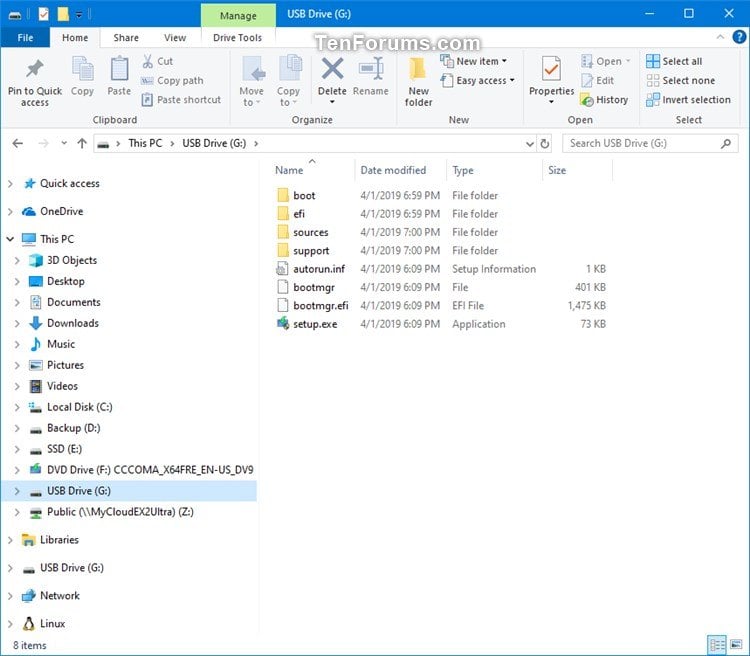750x656 pixels.
Task: Open the Properties dropdown arrow
Action: [551, 101]
